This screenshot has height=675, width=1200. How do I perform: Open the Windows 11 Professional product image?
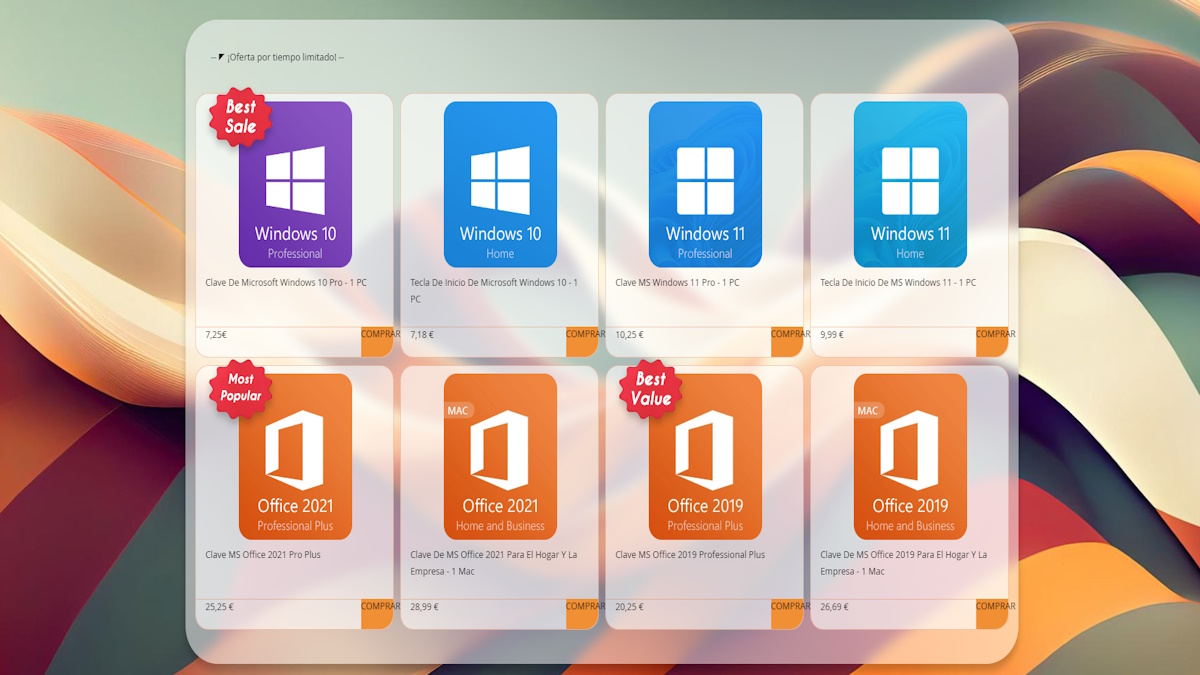705,184
